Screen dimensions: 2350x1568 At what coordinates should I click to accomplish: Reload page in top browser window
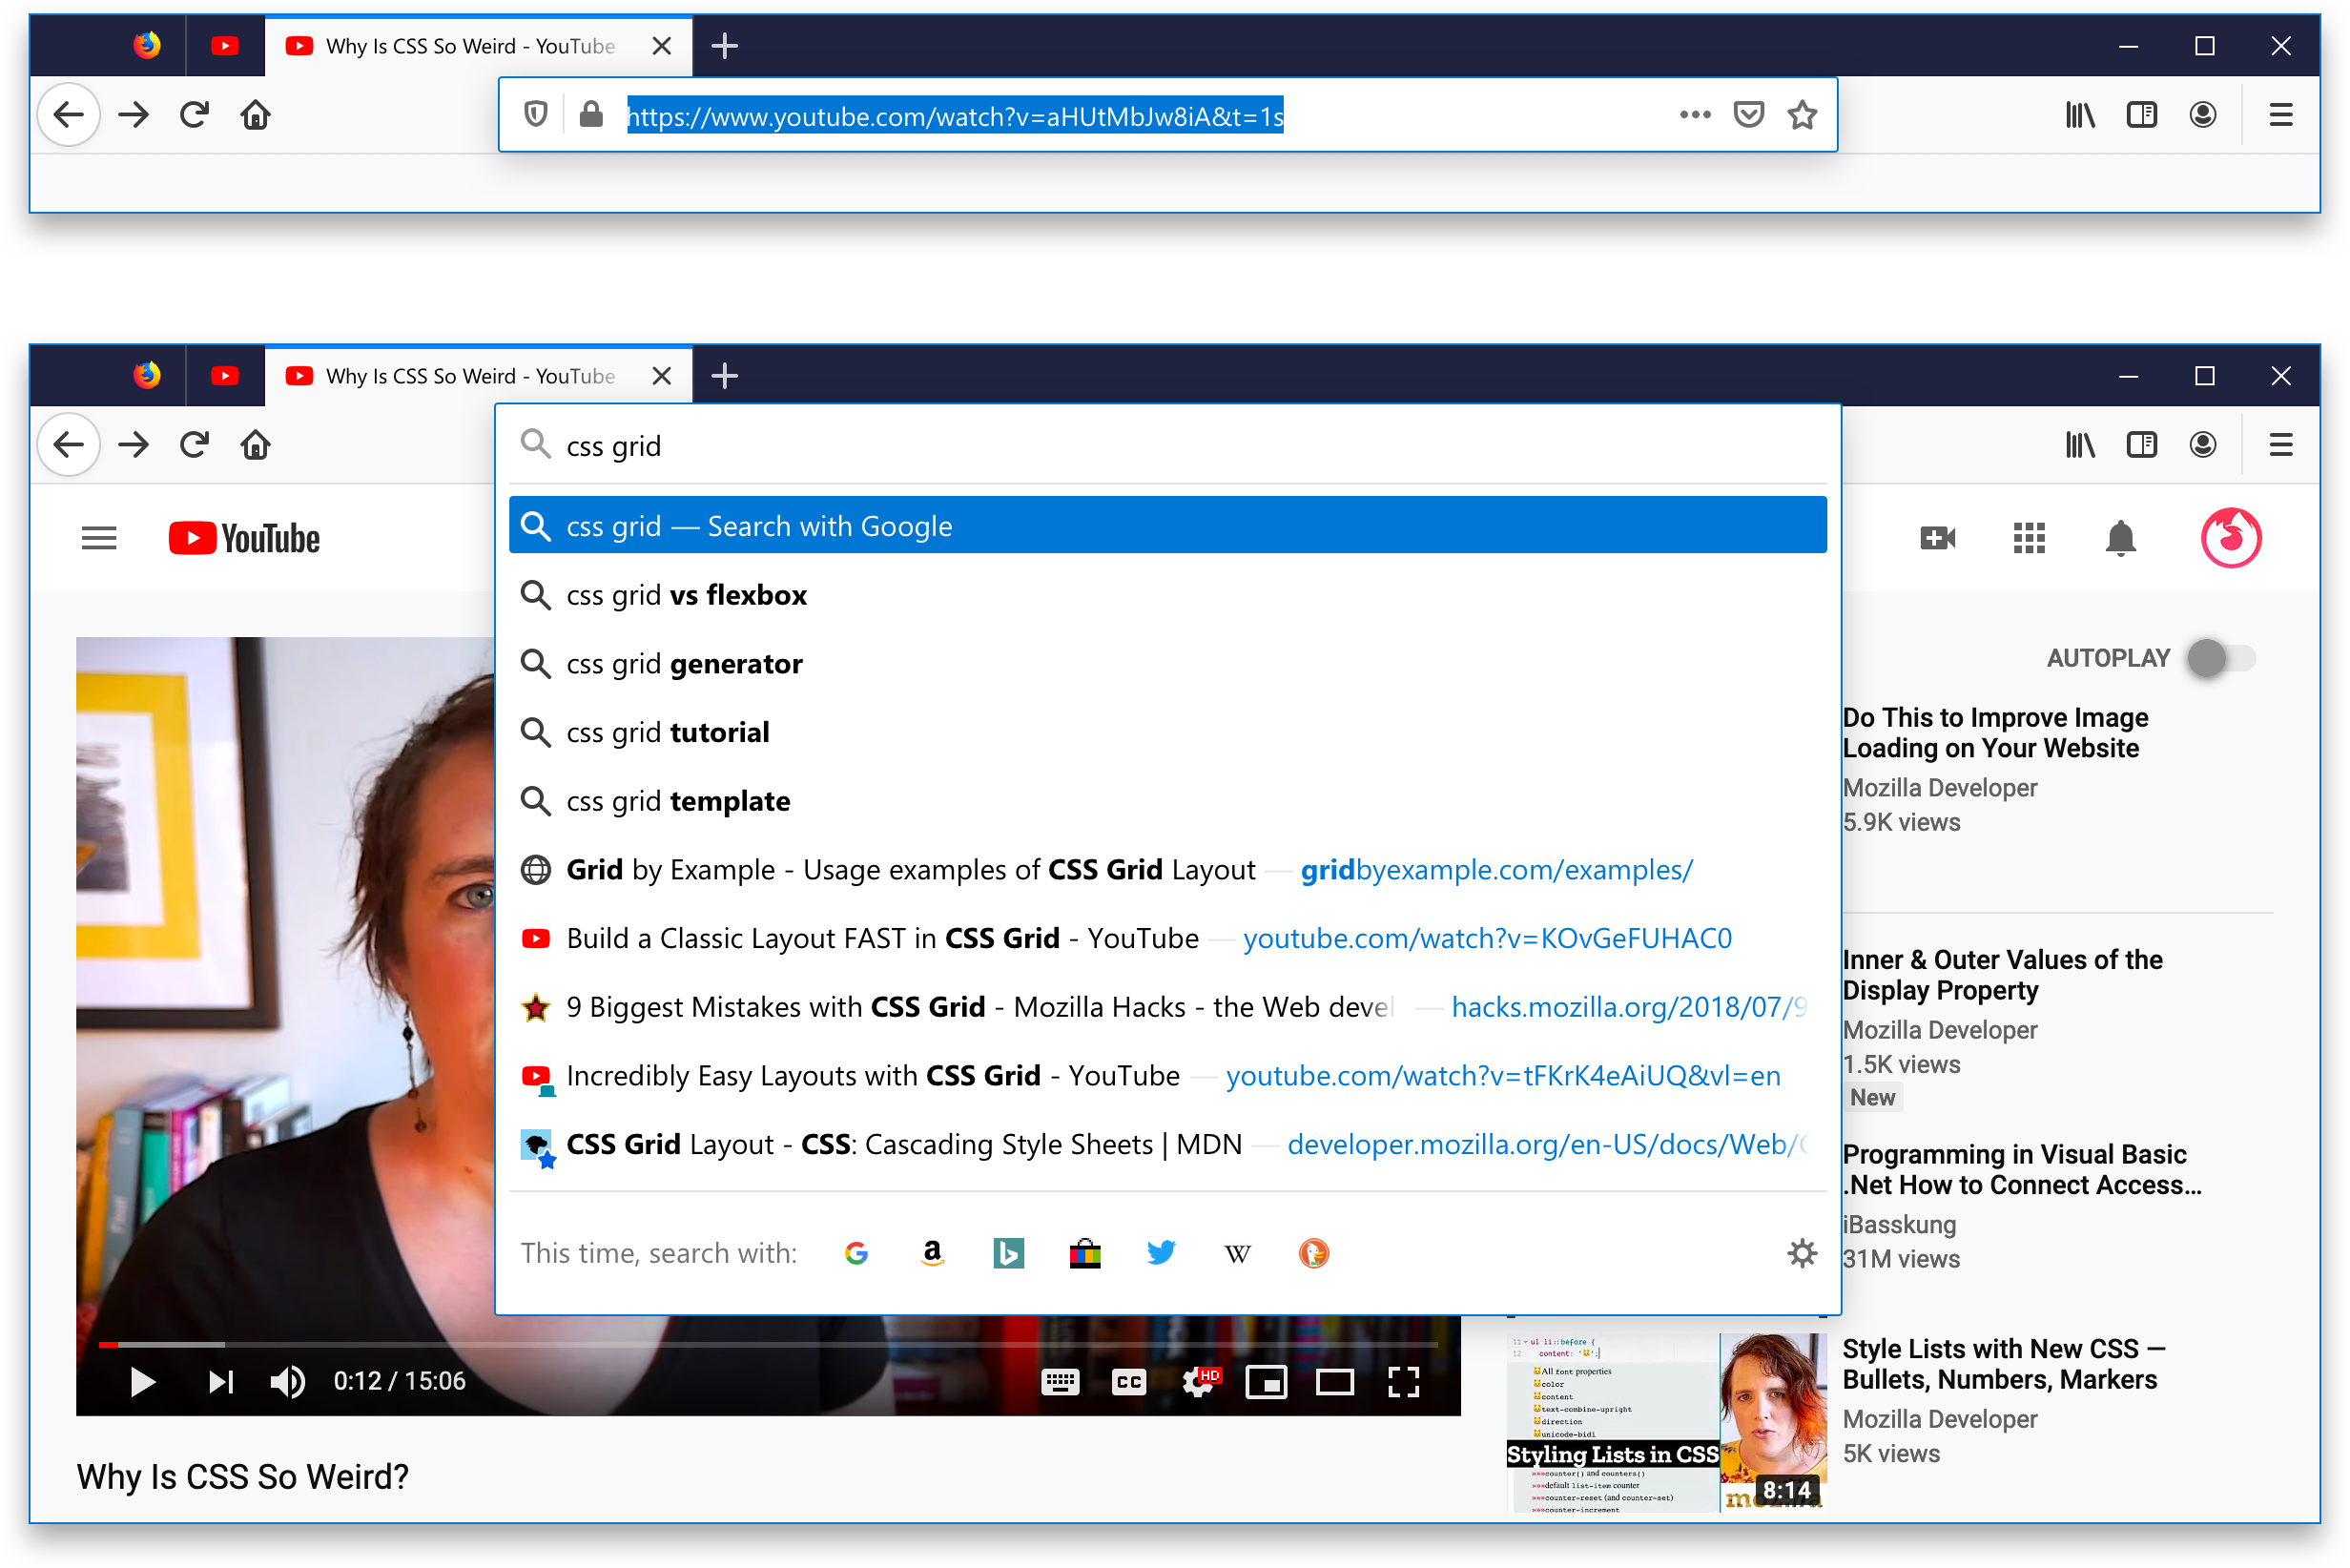(x=194, y=115)
